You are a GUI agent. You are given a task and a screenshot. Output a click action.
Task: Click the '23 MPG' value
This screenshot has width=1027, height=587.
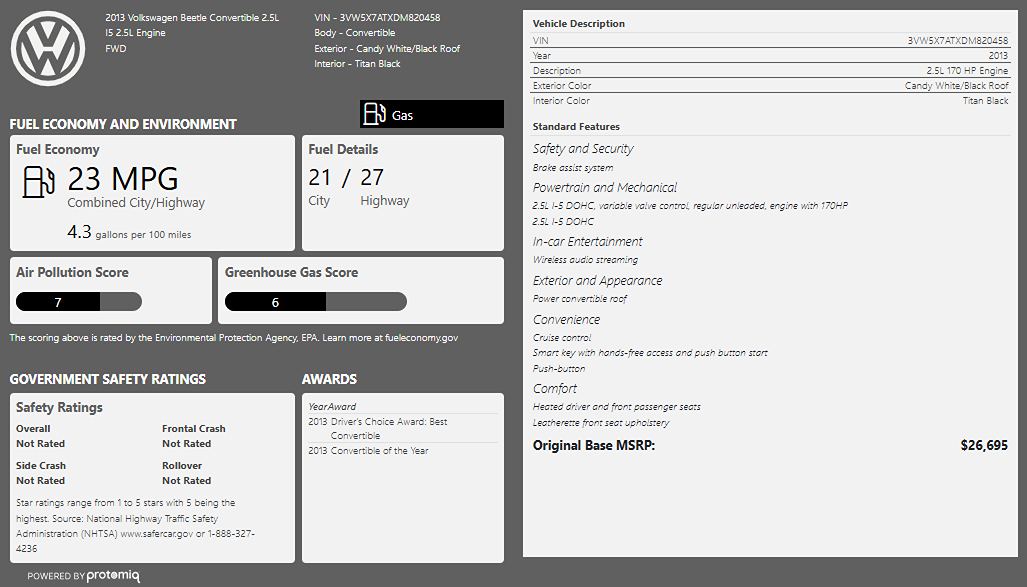[123, 178]
